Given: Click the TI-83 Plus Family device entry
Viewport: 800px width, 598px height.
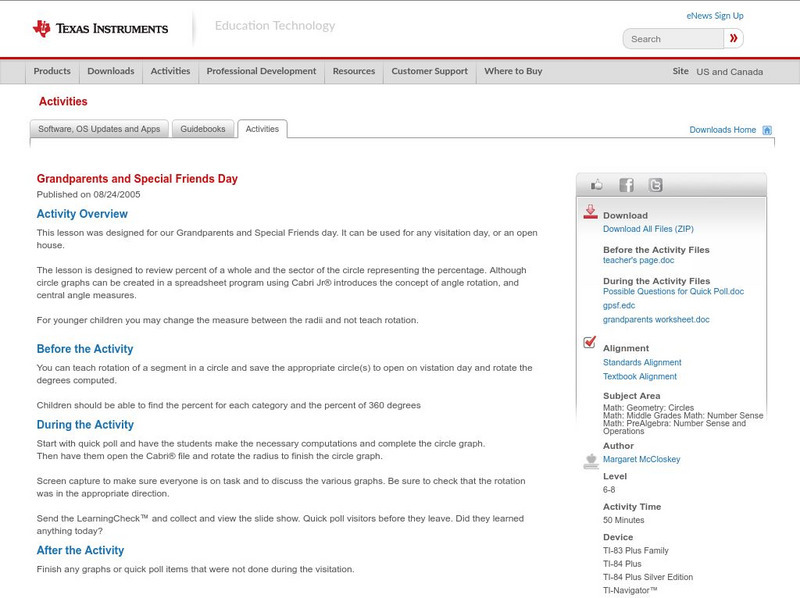Looking at the screenshot, I should (x=636, y=551).
